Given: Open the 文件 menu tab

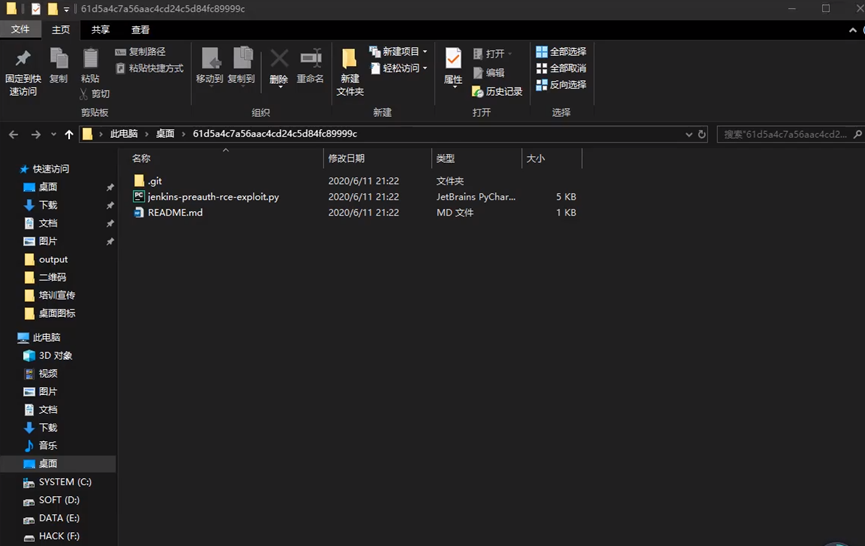Looking at the screenshot, I should (x=20, y=30).
